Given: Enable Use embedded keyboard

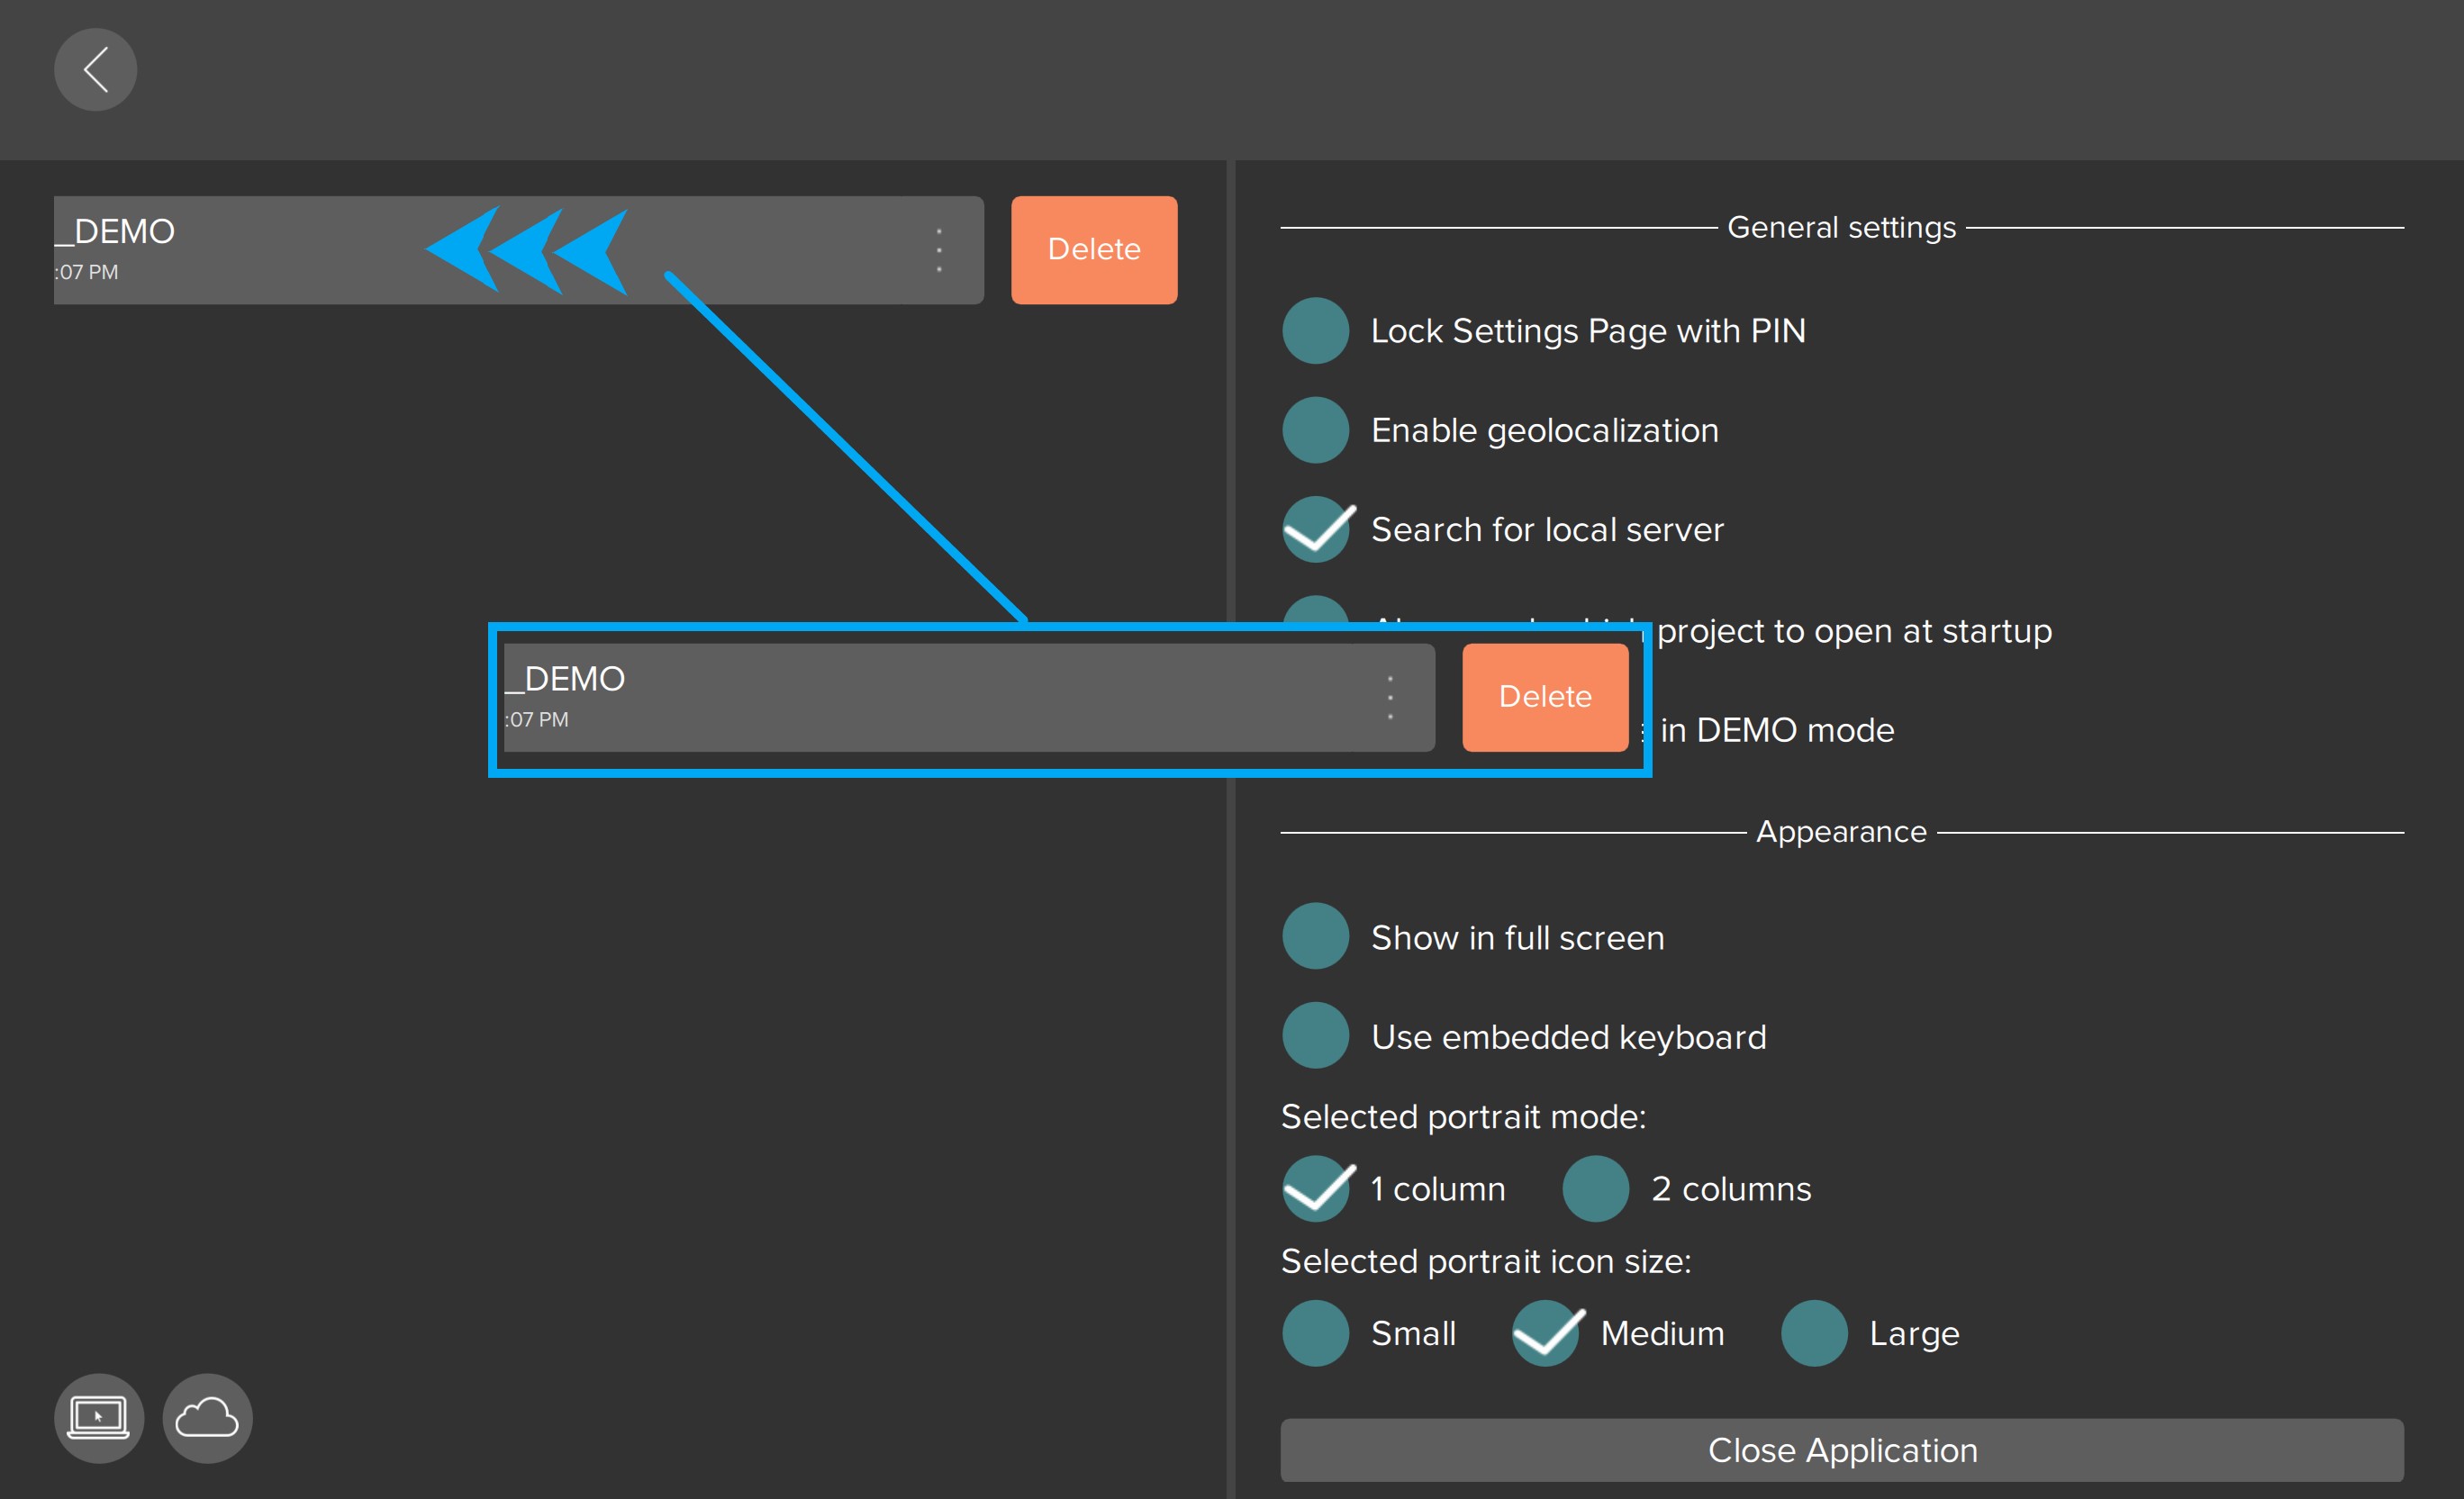Looking at the screenshot, I should pos(1315,1036).
